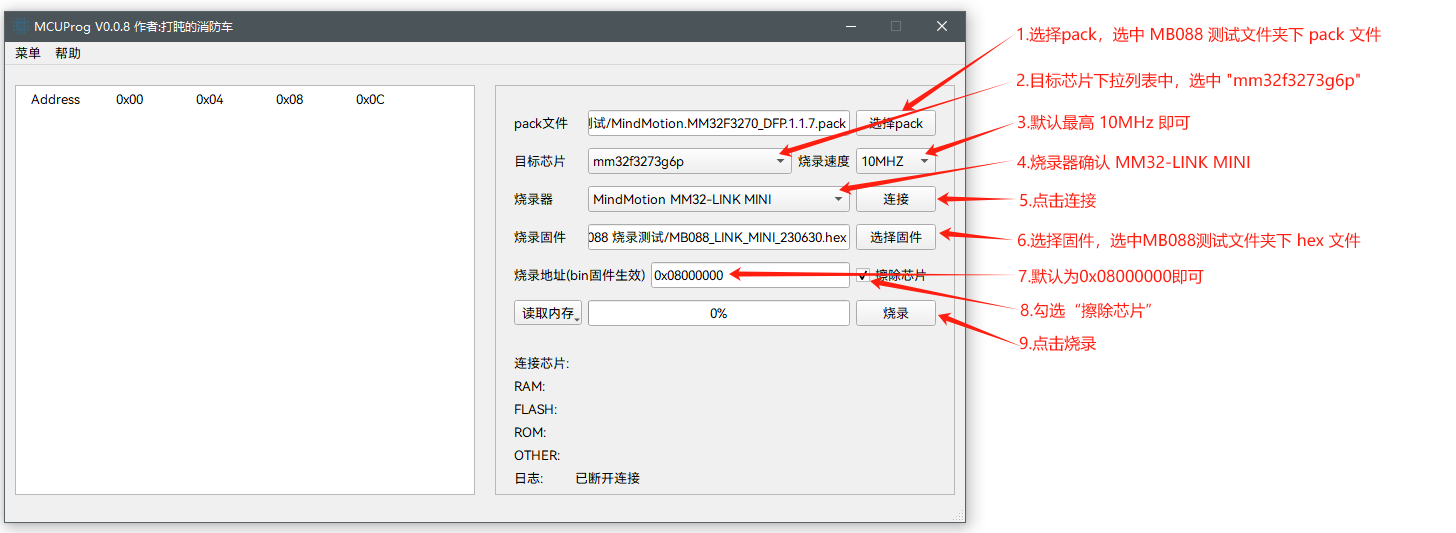Open the 烧录速度 10MHZ dropdown
Viewport: 1456px width, 533px height.
[895, 161]
